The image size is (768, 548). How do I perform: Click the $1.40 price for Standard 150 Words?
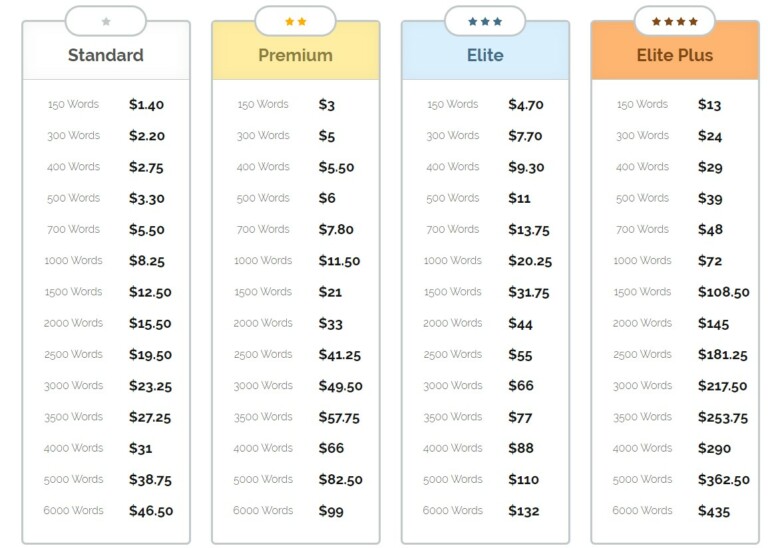[146, 105]
